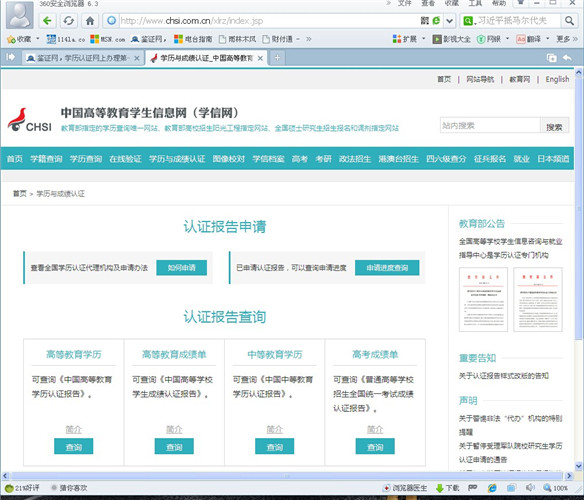Image resolution: width=584 pixels, height=500 pixels.
Task: Open the 1141a.co bookmark
Action: pyautogui.click(x=66, y=39)
